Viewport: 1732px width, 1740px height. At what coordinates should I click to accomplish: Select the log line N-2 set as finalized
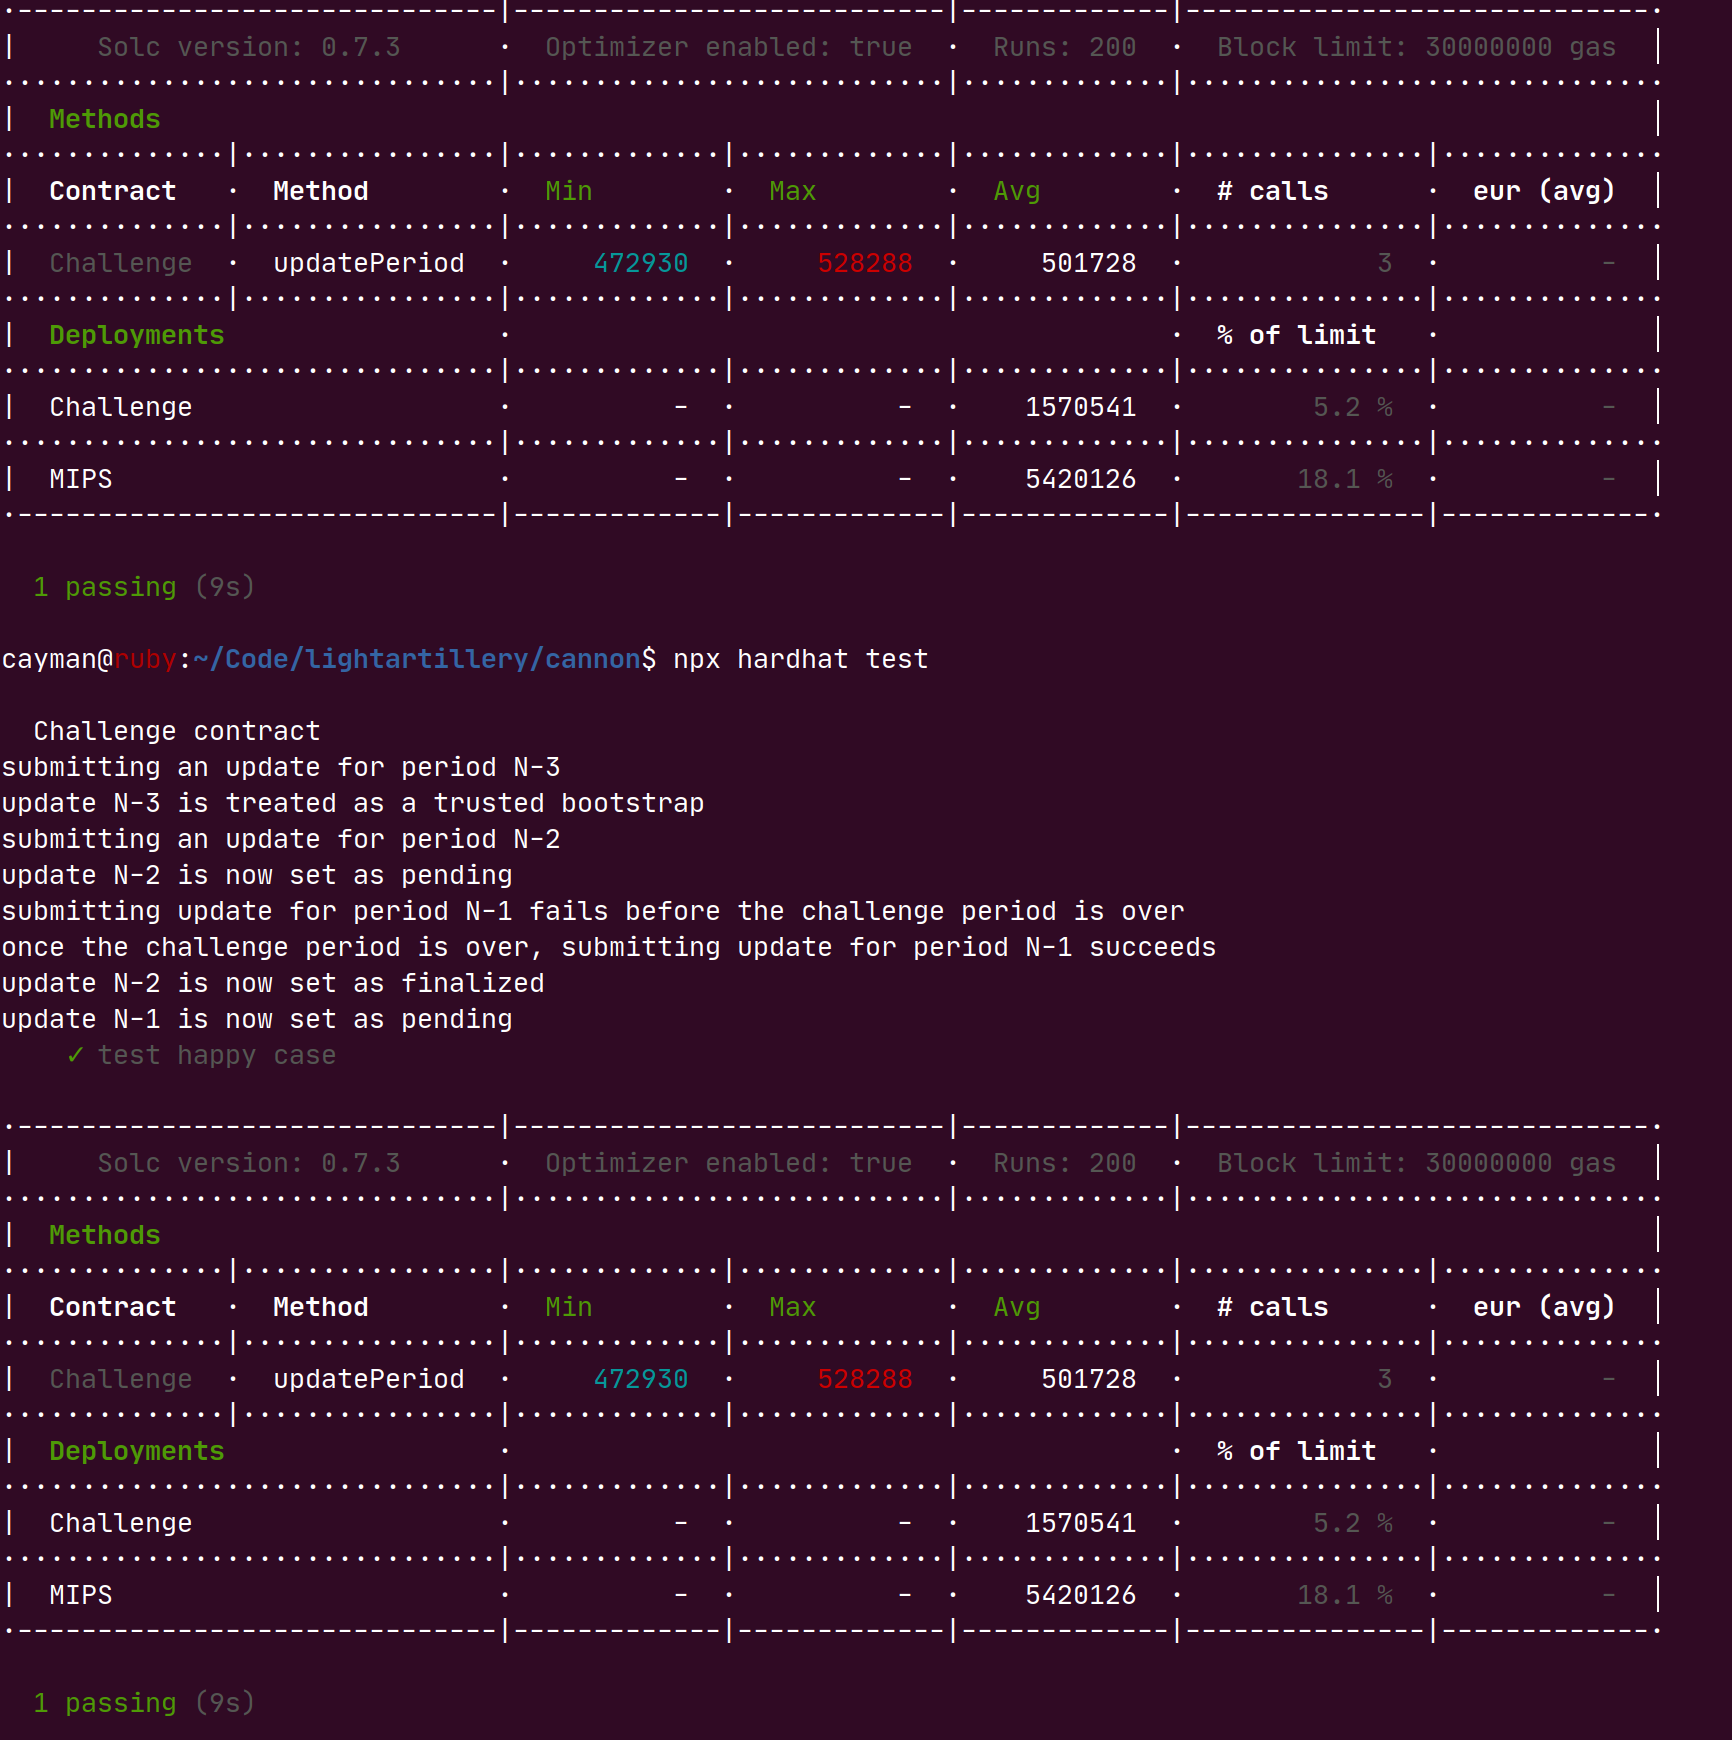point(272,984)
